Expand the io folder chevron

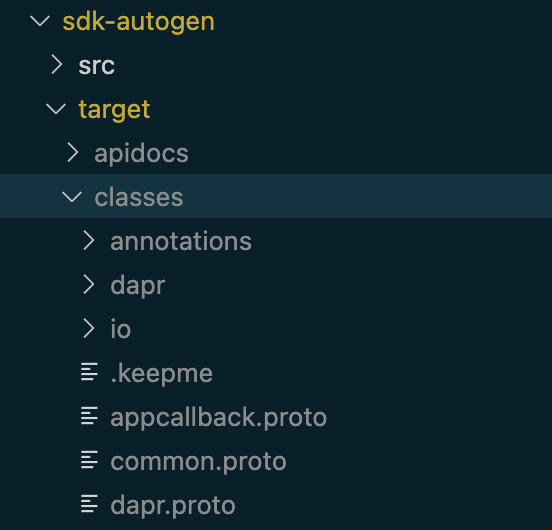click(88, 328)
